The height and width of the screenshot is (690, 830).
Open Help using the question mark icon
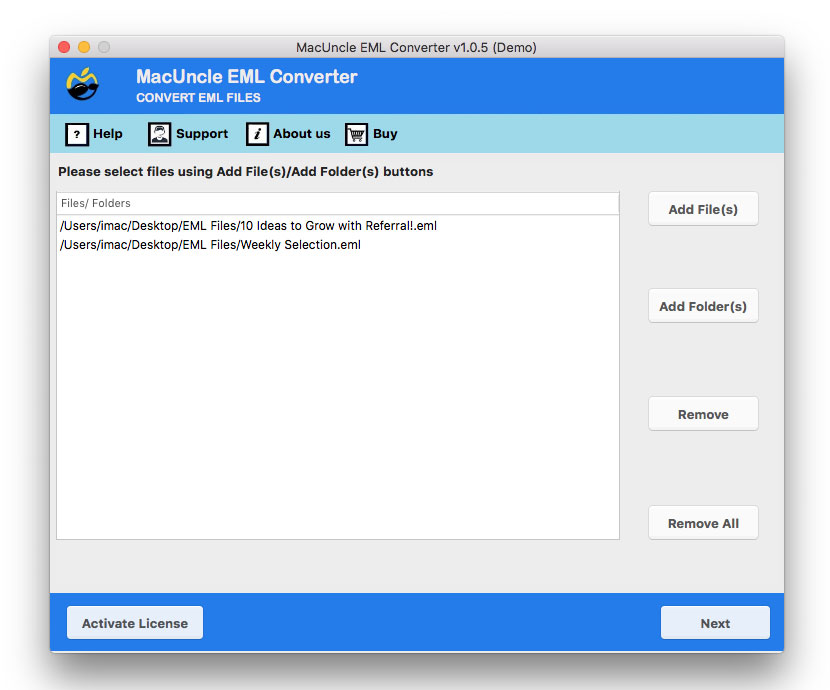(78, 134)
